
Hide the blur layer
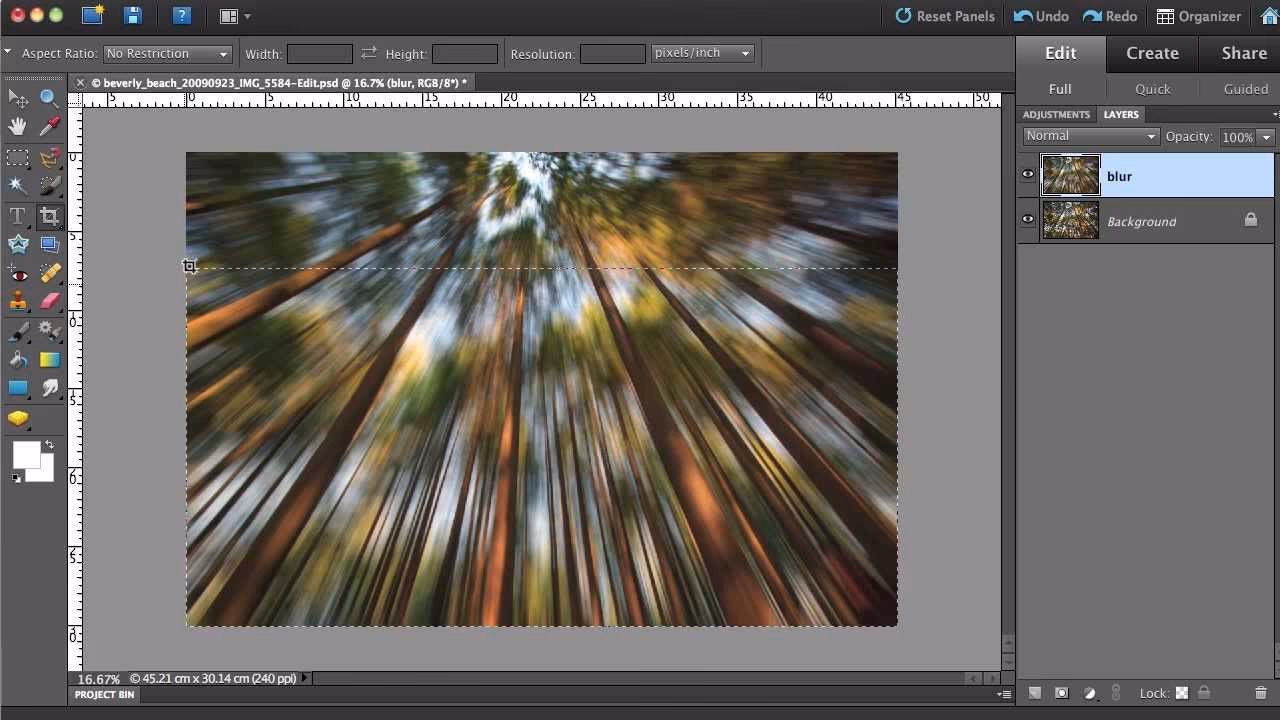click(1027, 174)
